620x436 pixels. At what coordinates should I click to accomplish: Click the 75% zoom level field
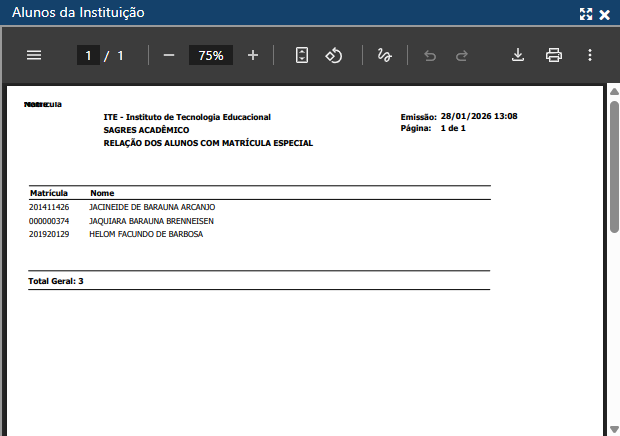pos(211,56)
